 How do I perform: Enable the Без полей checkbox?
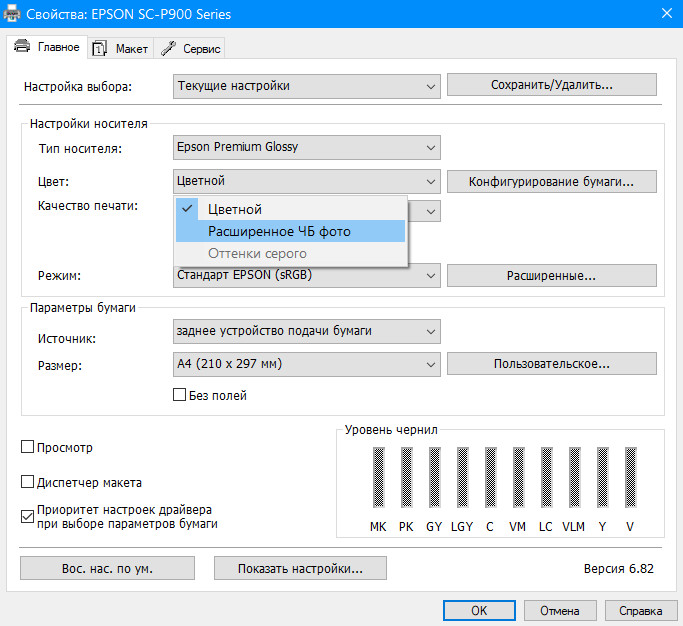[x=179, y=395]
